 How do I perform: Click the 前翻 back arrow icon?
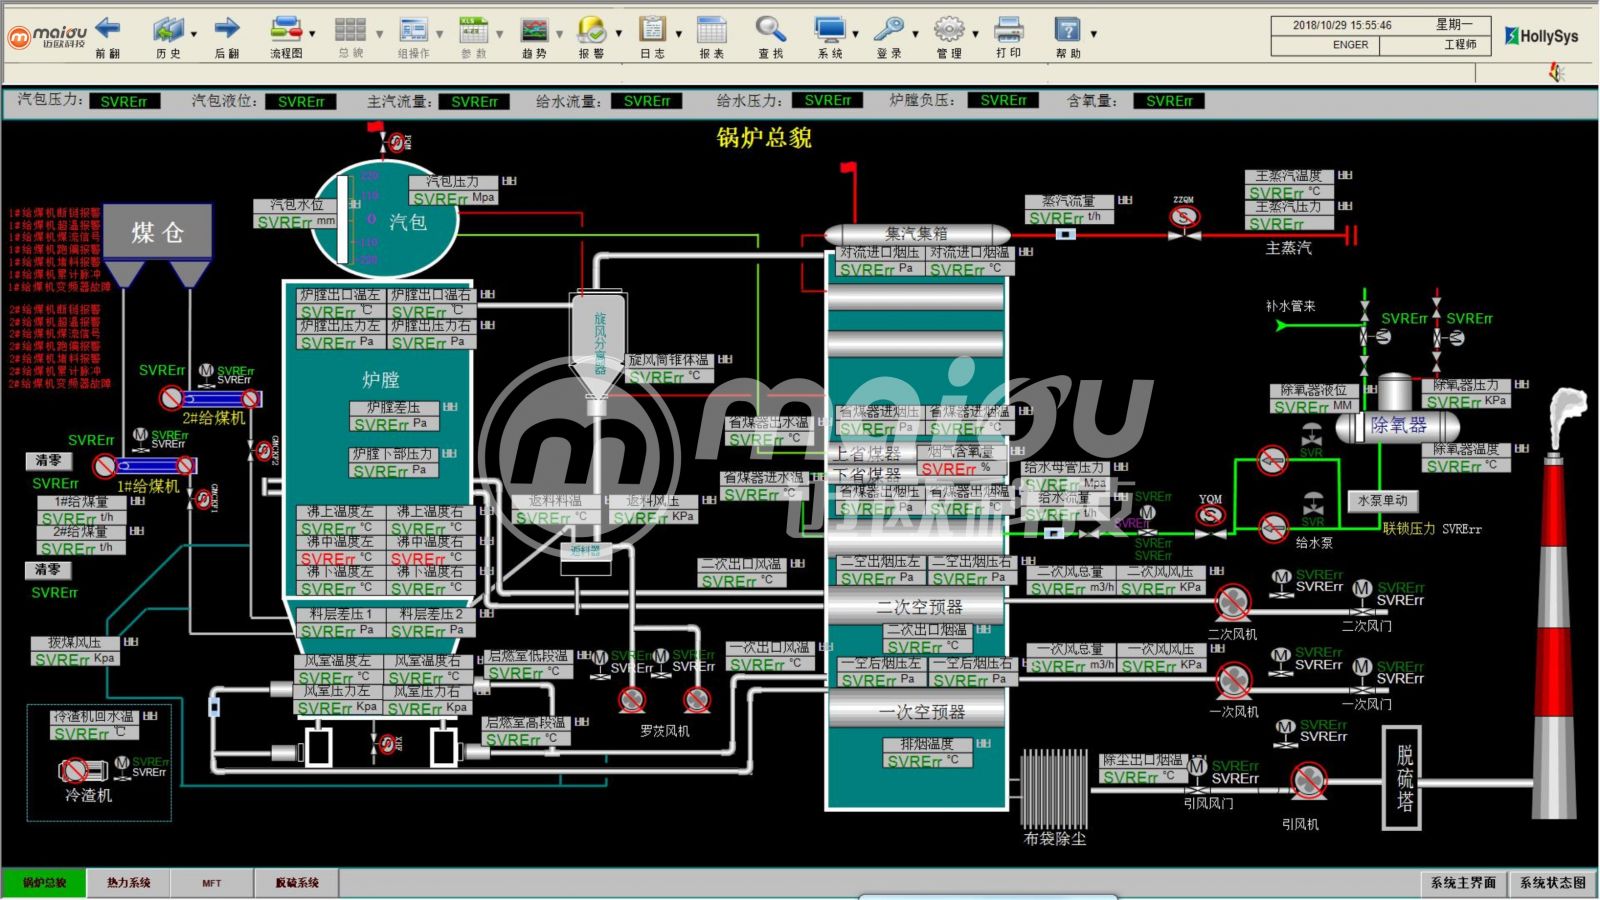click(108, 30)
